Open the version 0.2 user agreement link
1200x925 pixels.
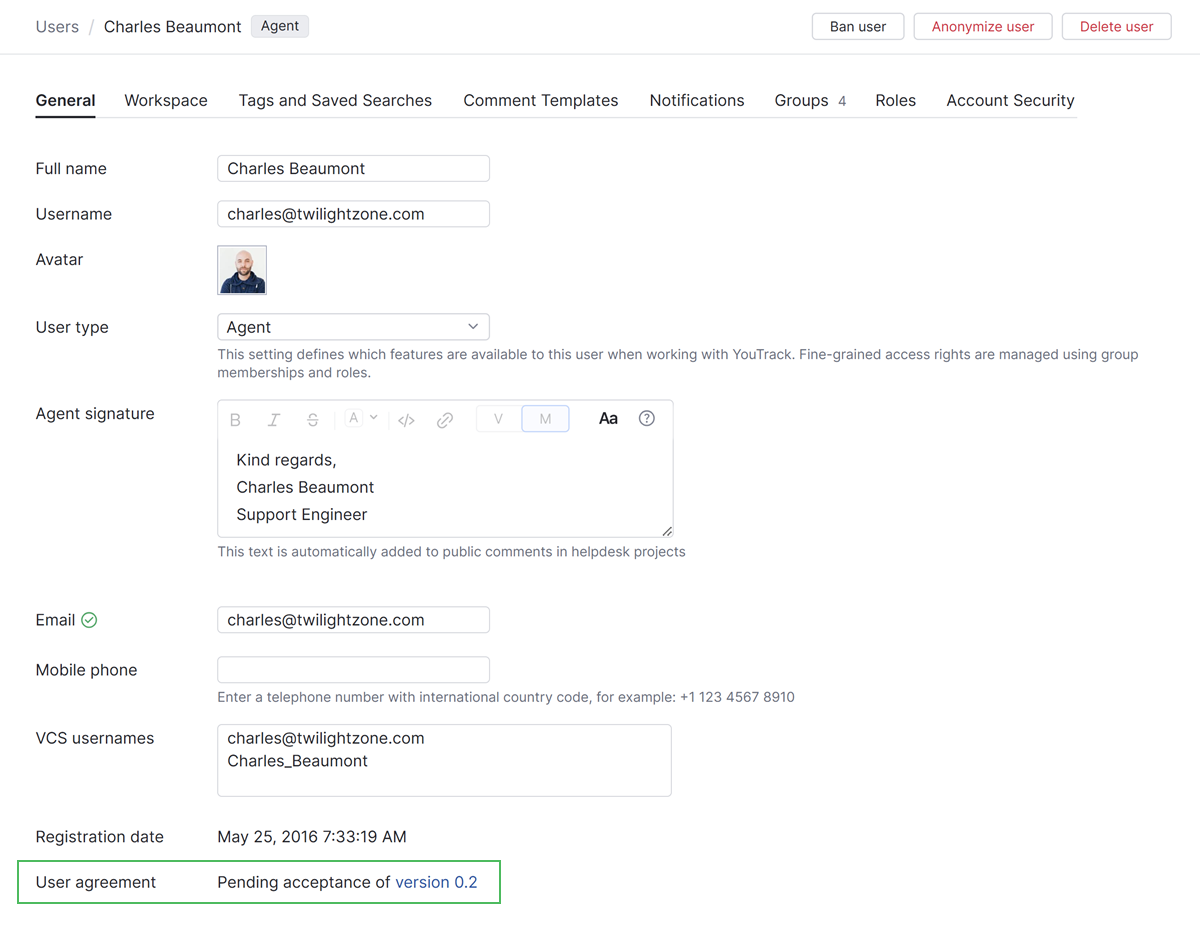437,882
